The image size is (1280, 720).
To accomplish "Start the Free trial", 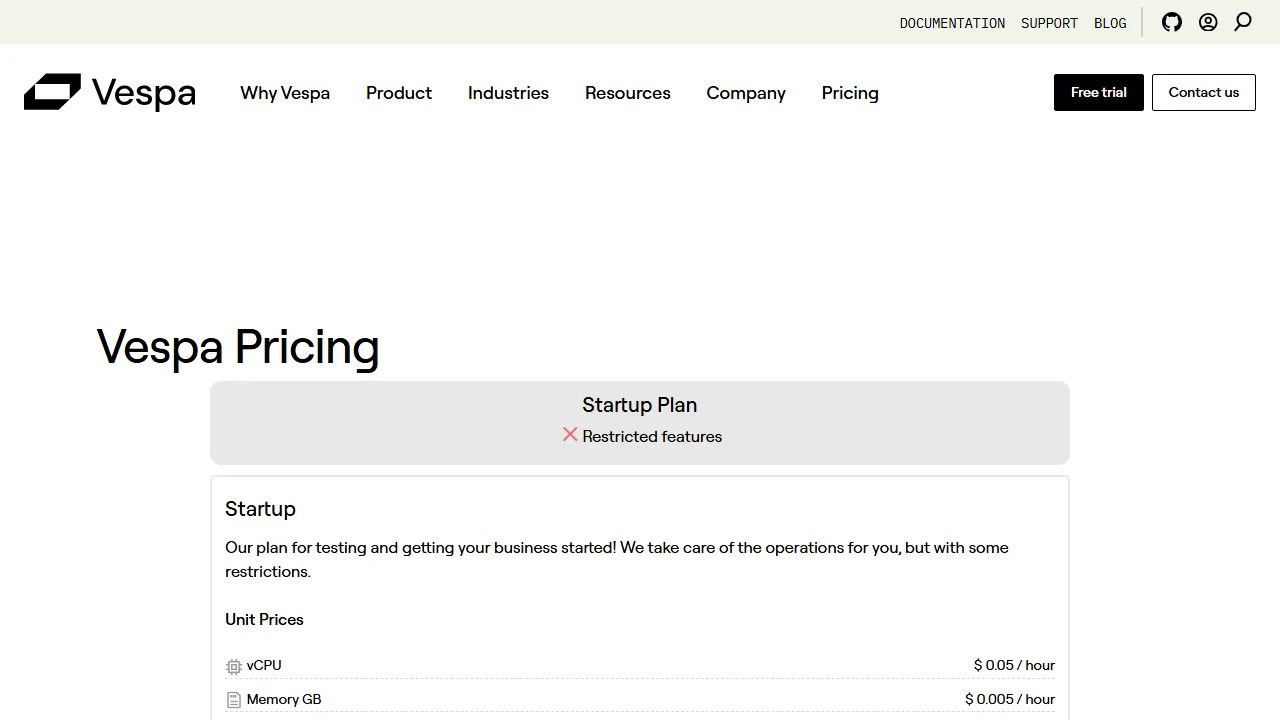I will click(x=1099, y=92).
